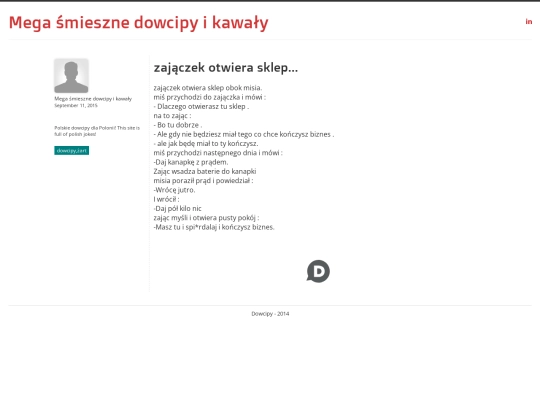Click the LinkedIn 'in' icon
This screenshot has height=405, width=540.
click(529, 22)
